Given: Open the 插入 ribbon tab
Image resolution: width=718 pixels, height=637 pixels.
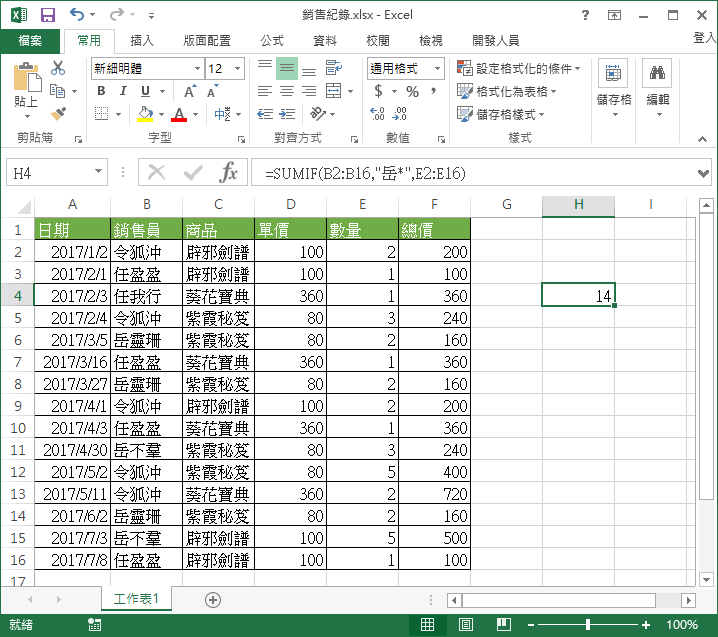Looking at the screenshot, I should [x=142, y=41].
